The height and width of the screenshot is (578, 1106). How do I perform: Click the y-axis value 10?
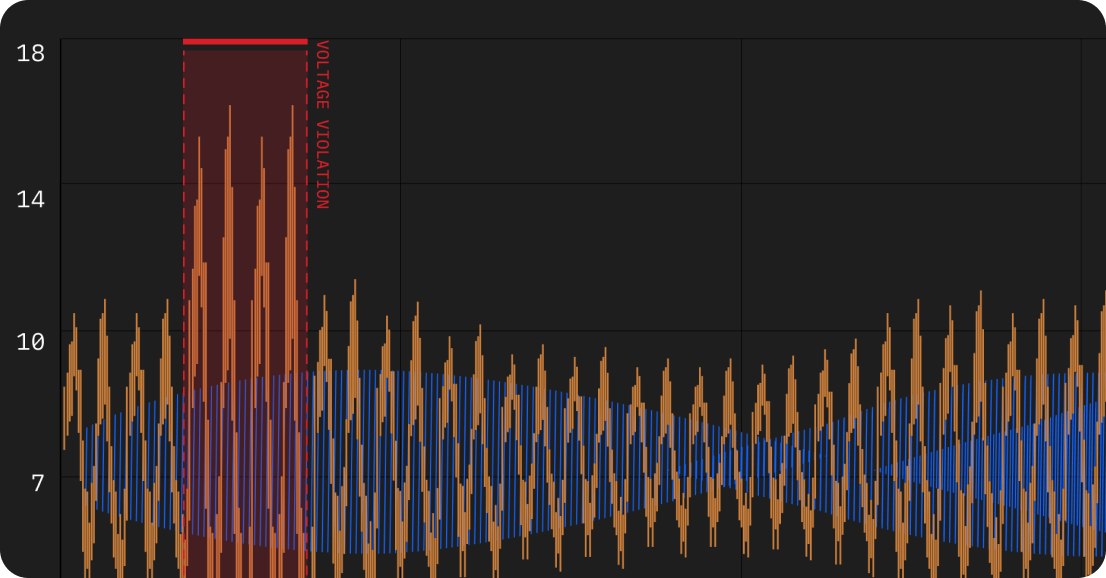pos(30,342)
